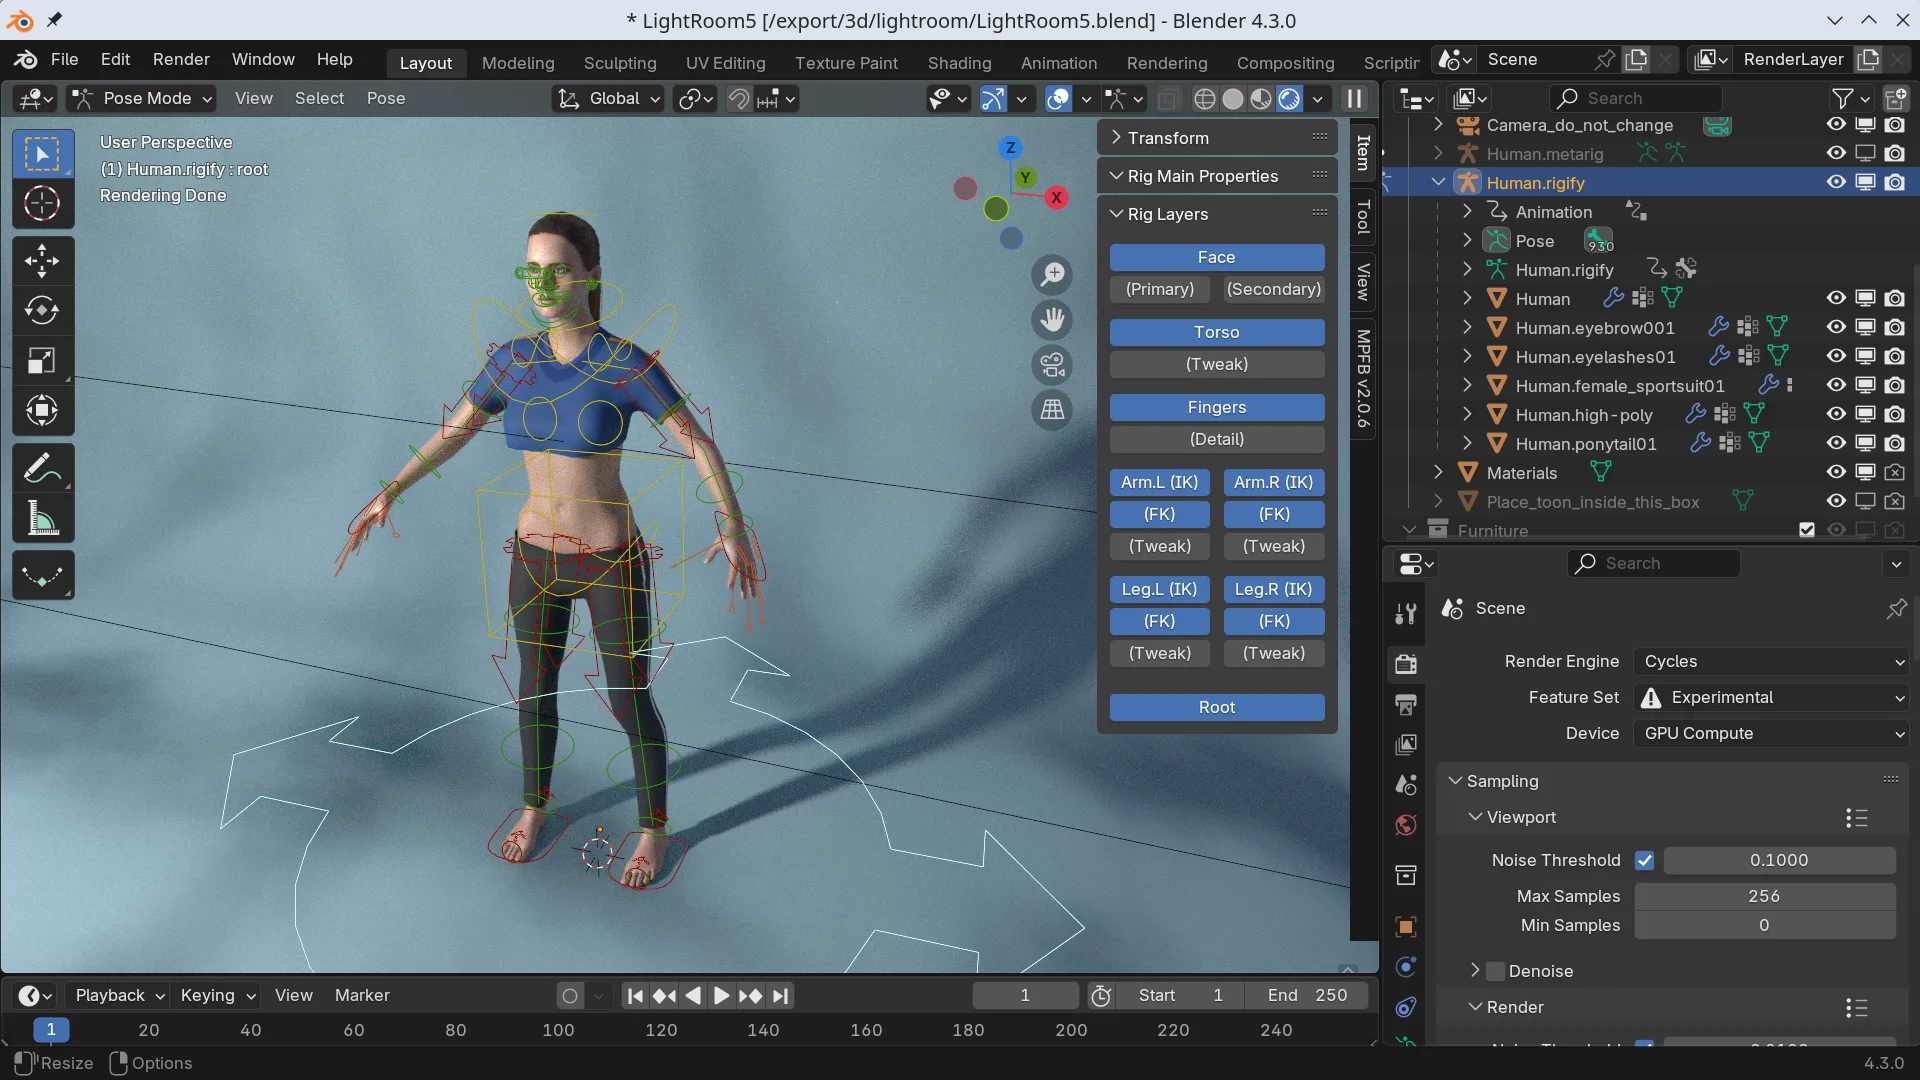Click the Root rig layer button
This screenshot has height=1080, width=1920.
pos(1216,707)
